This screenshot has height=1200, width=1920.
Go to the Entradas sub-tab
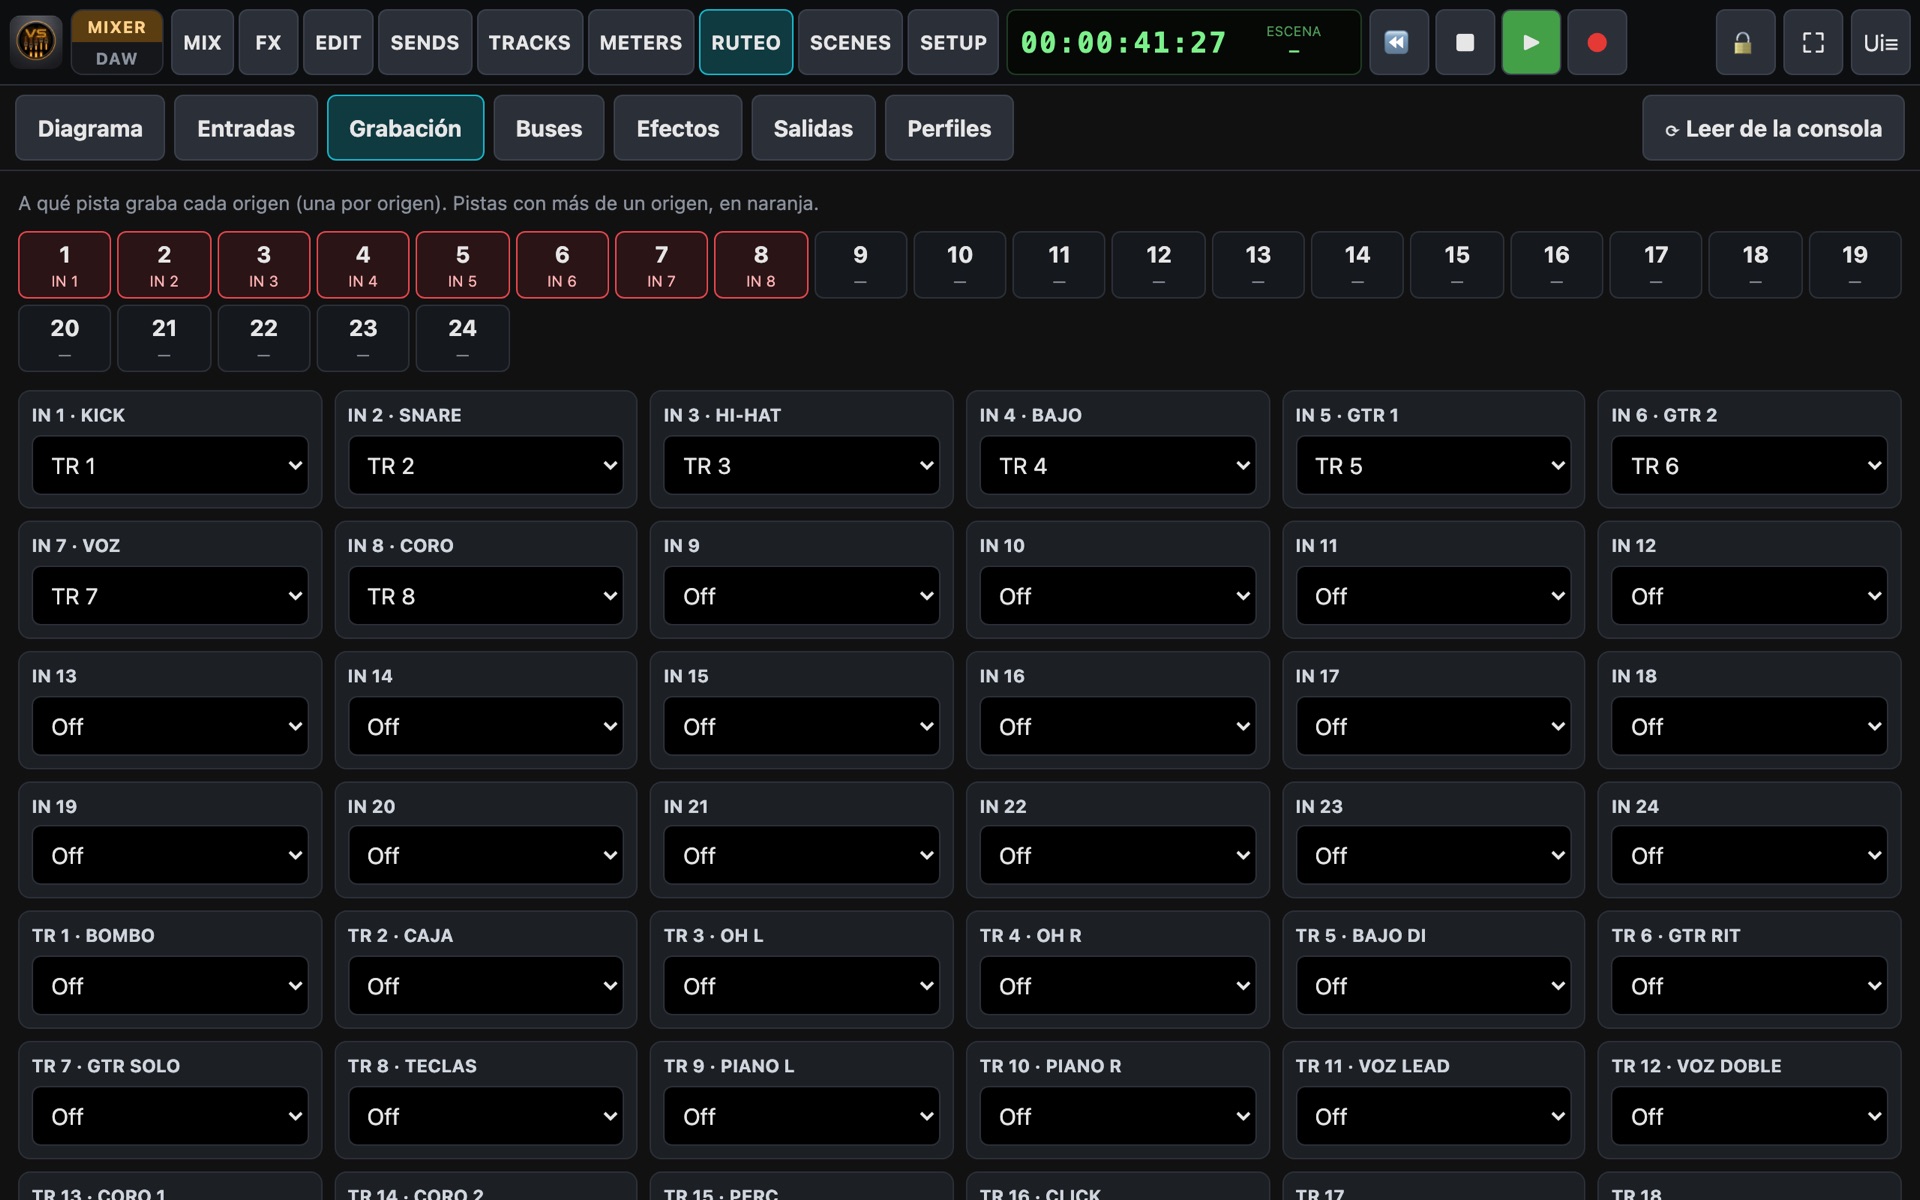click(246, 128)
